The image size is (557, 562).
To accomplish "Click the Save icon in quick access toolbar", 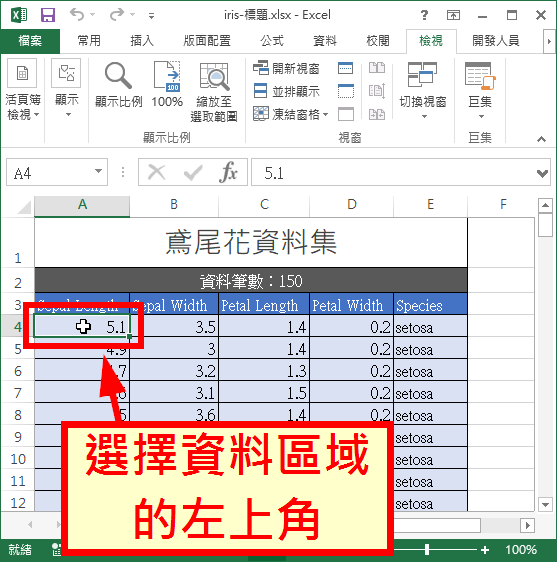I will click(x=48, y=15).
